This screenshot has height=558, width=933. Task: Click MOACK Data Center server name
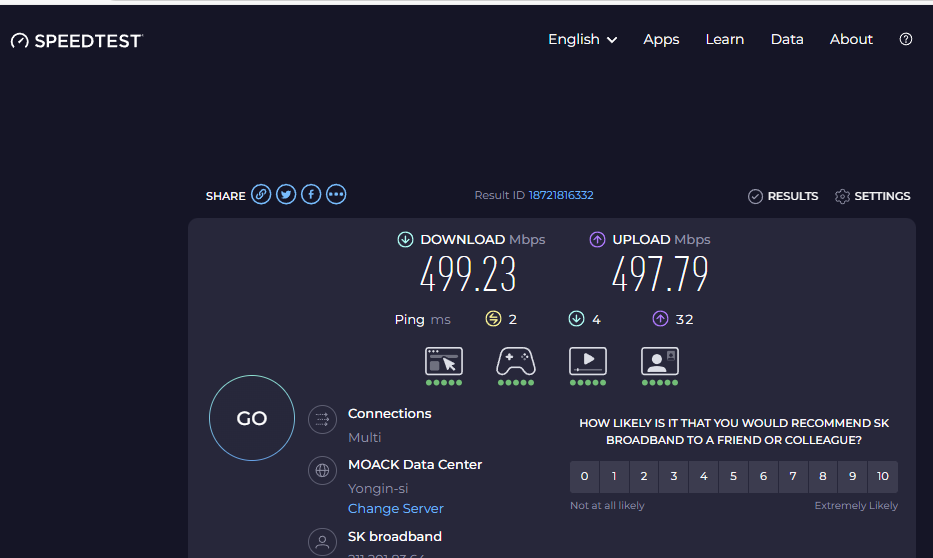pos(415,465)
